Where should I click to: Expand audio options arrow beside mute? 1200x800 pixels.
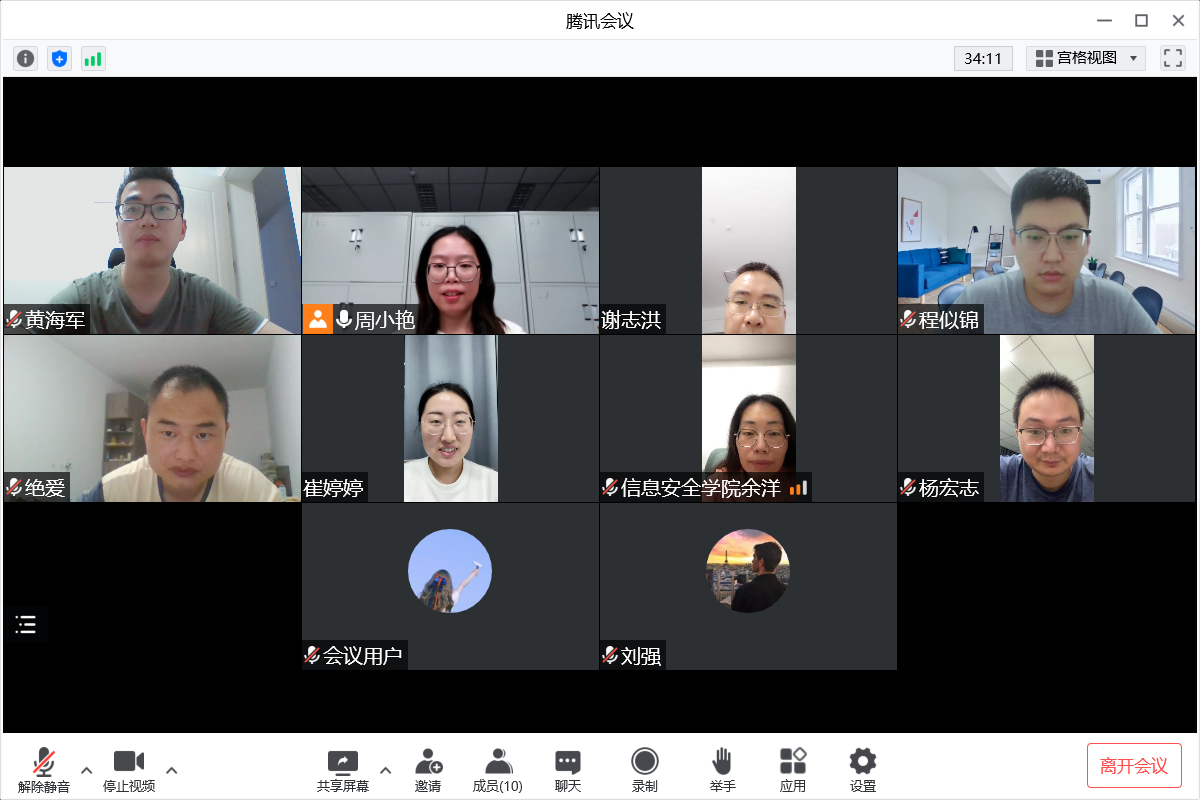point(87,770)
